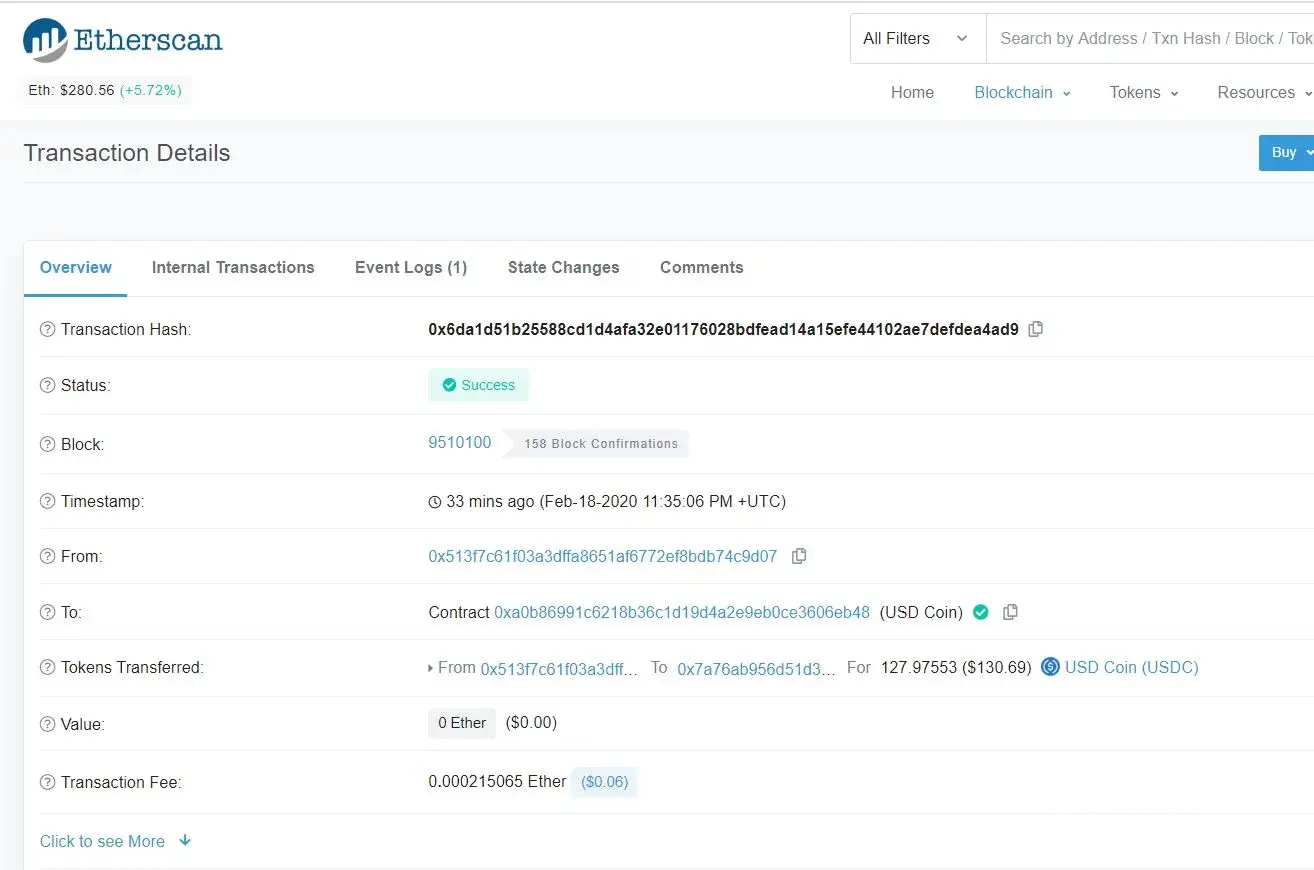Click the search by address input field
This screenshot has width=1314, height=870.
coord(1150,39)
